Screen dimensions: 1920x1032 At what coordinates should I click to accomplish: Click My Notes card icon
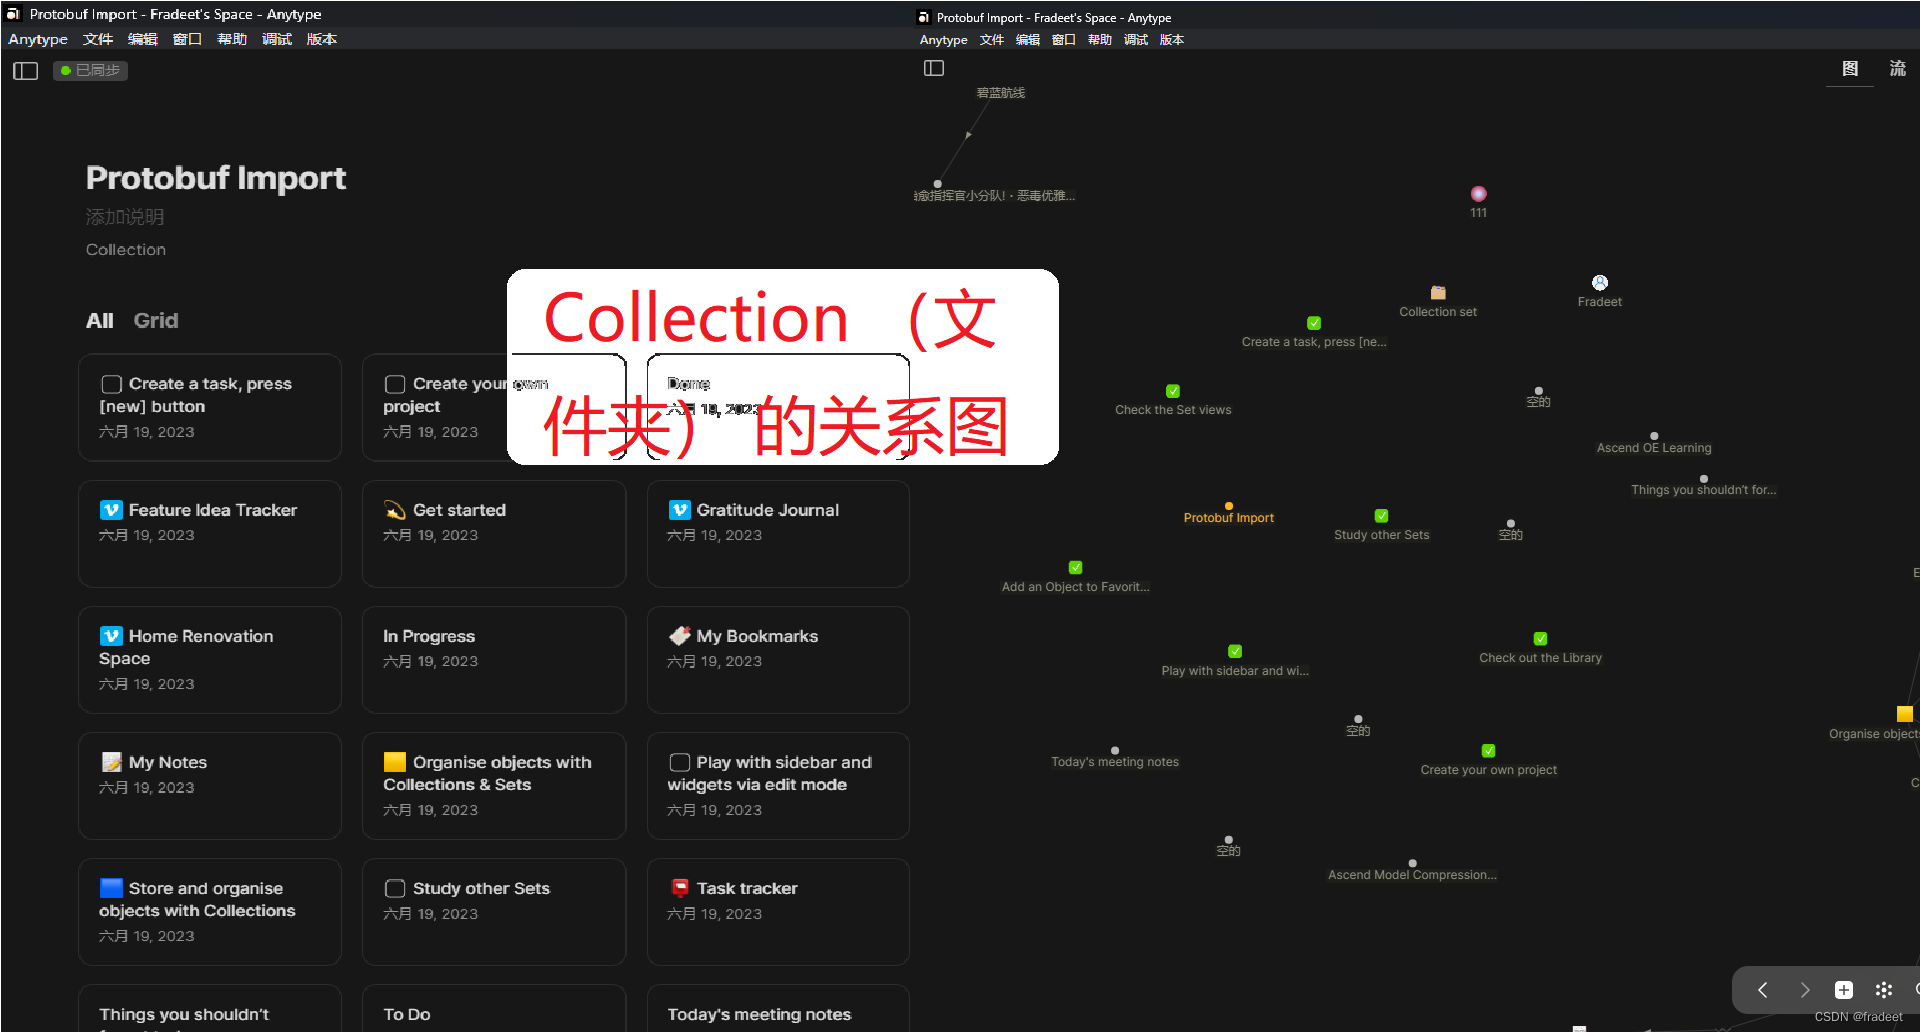pyautogui.click(x=111, y=762)
